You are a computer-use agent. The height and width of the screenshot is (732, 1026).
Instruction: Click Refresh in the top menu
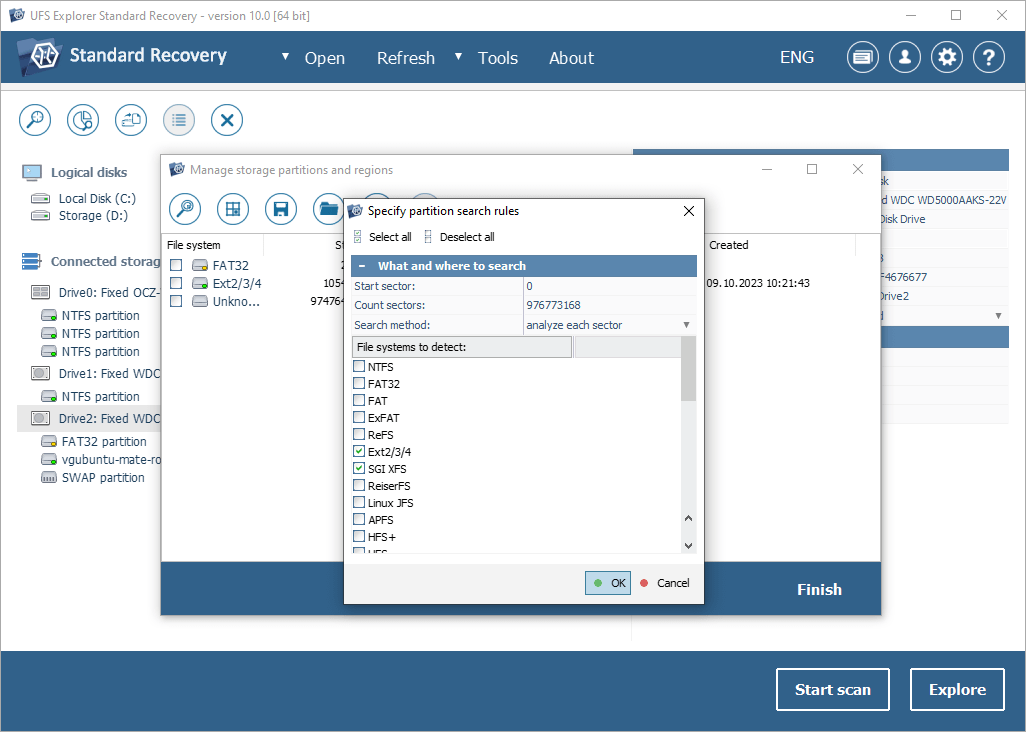click(x=406, y=58)
